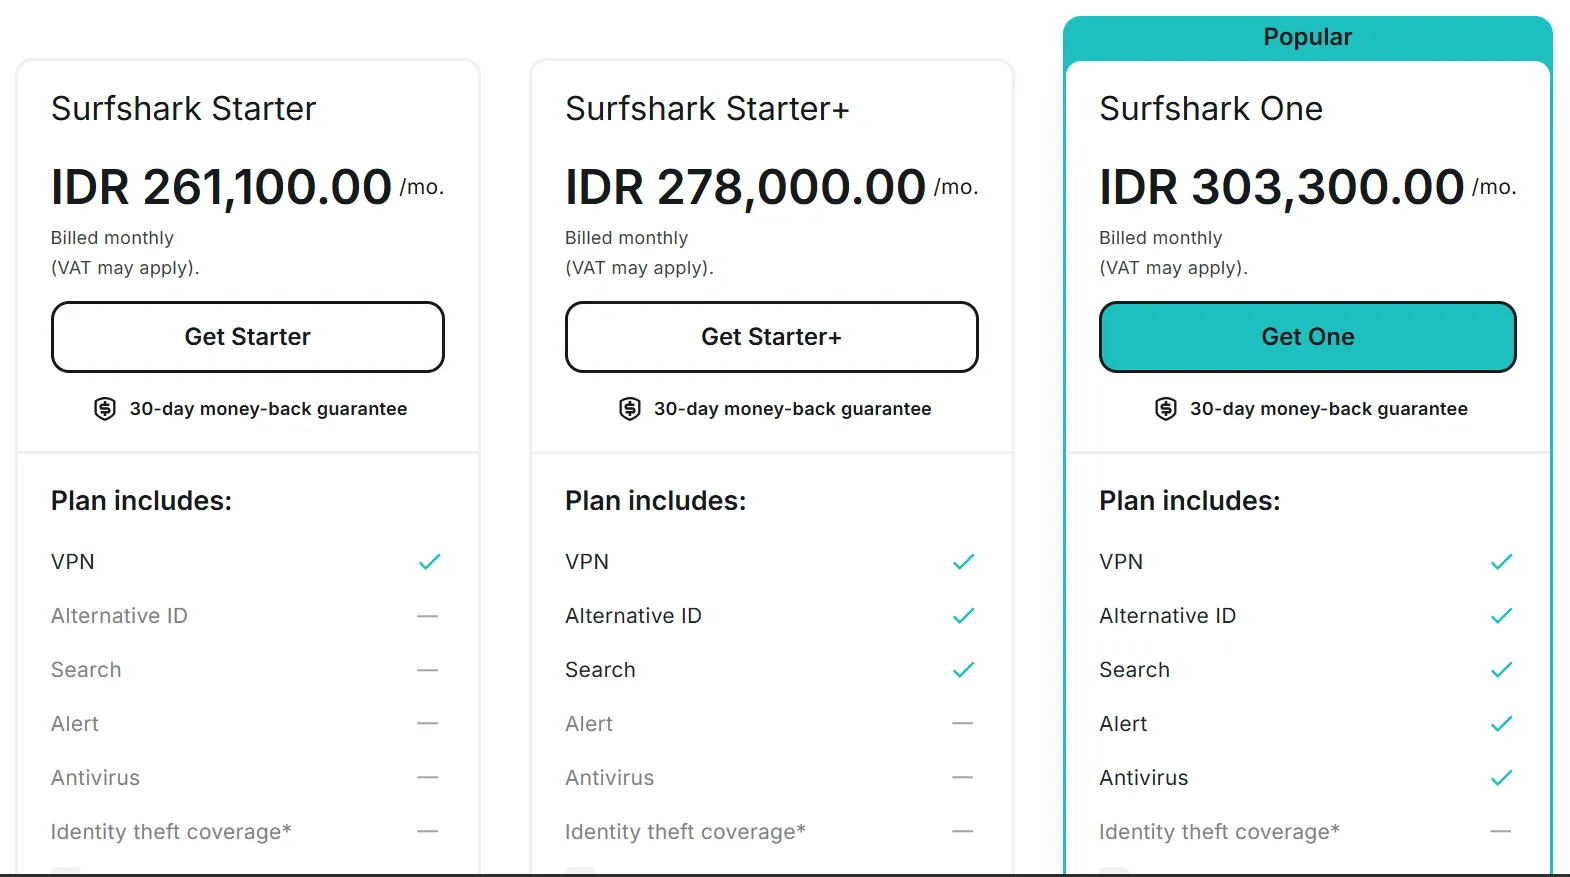Select the Surfshark Starter plan title
1570x877 pixels.
coord(184,108)
